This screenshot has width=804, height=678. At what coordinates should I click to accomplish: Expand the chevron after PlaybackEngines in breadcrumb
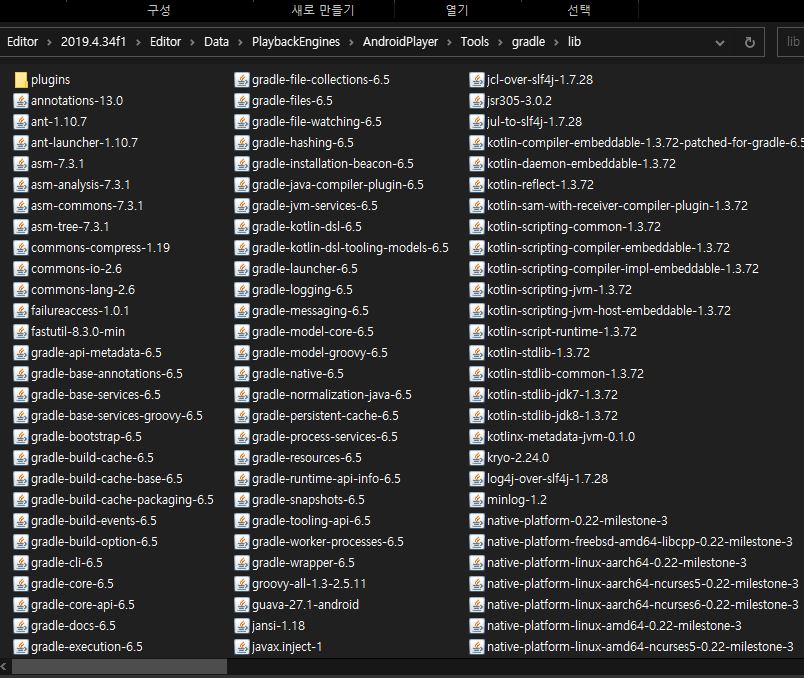click(351, 43)
